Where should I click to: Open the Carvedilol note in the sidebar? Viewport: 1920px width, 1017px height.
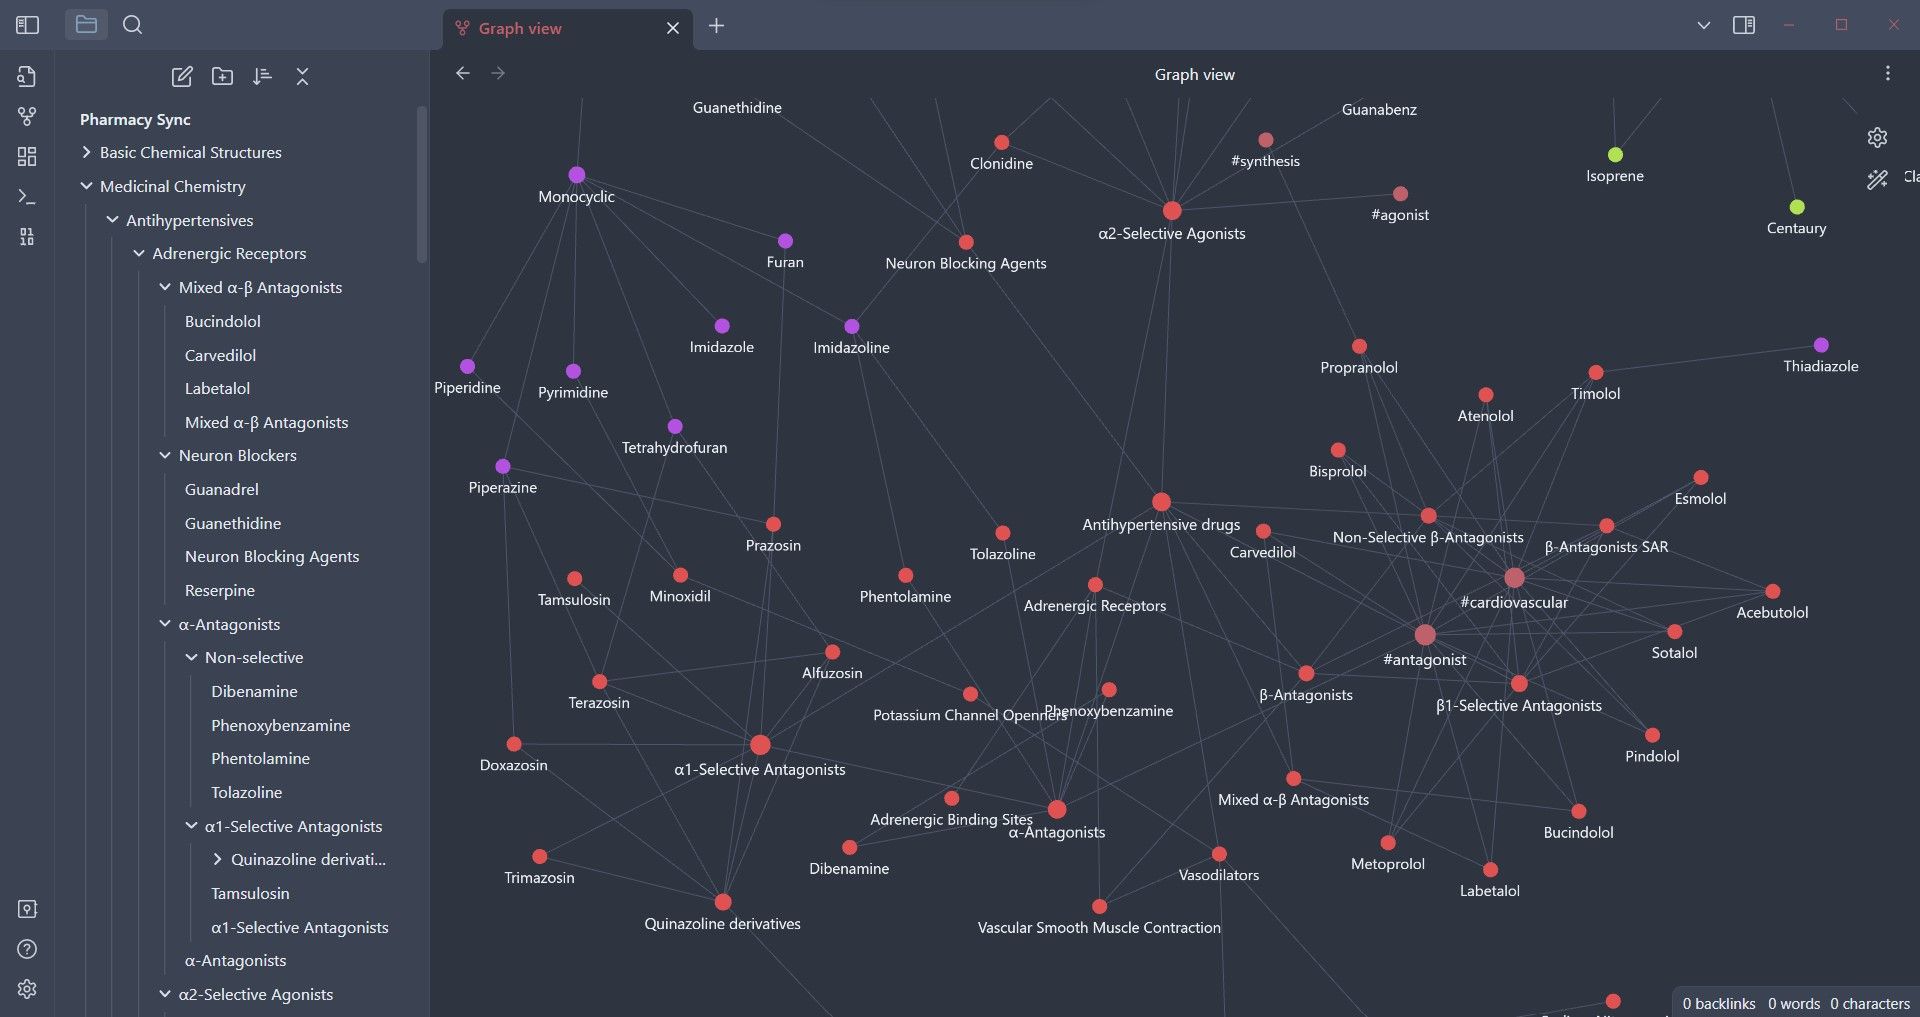(x=220, y=355)
